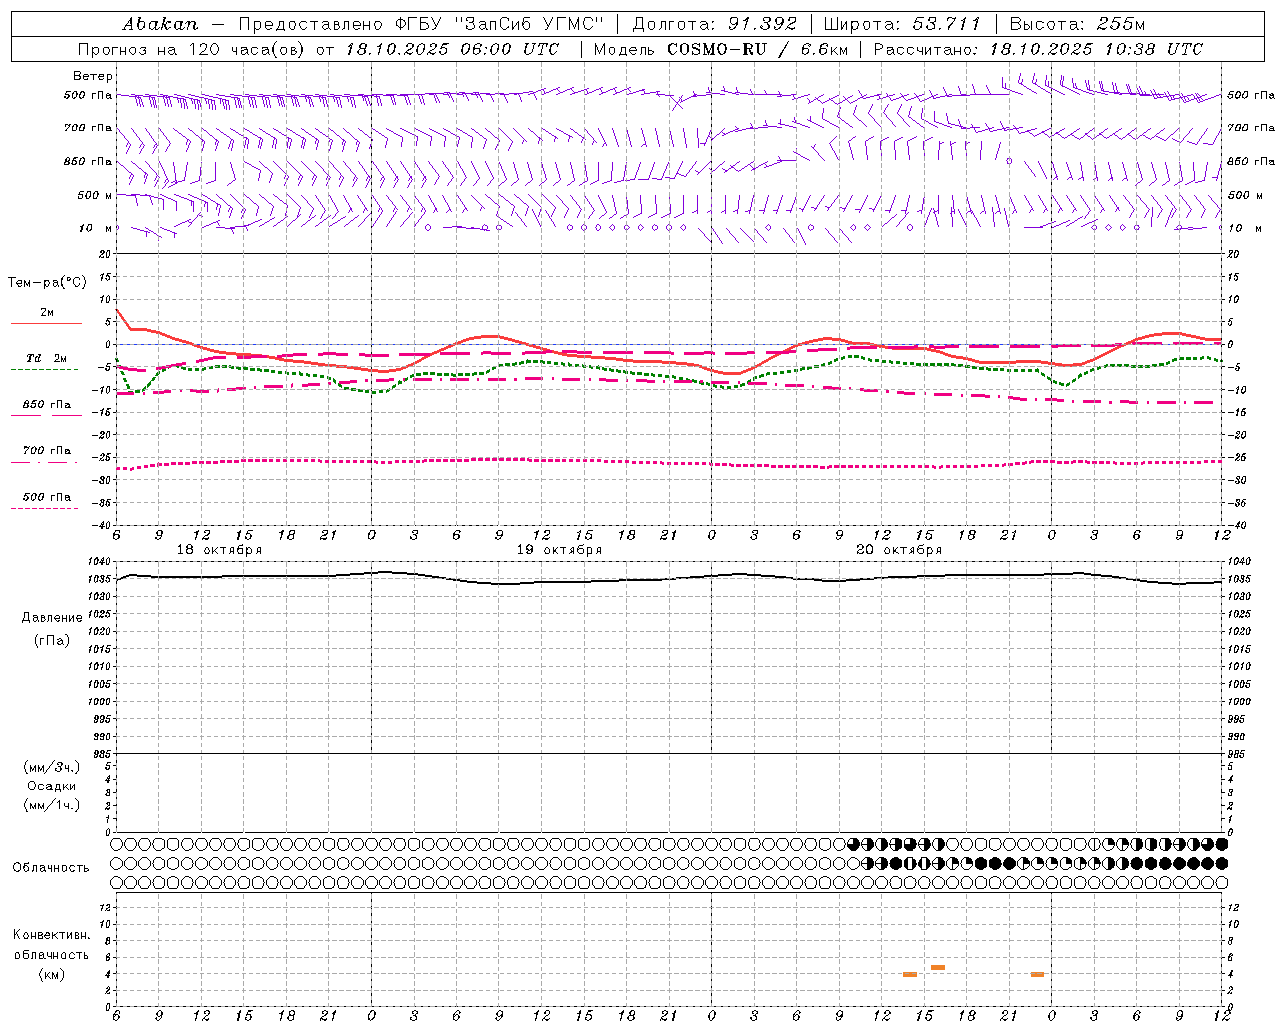Click the "Тем-ра(°C)" temperature panel label
Image resolution: width=1280 pixels, height=1024 pixels.
47,283
